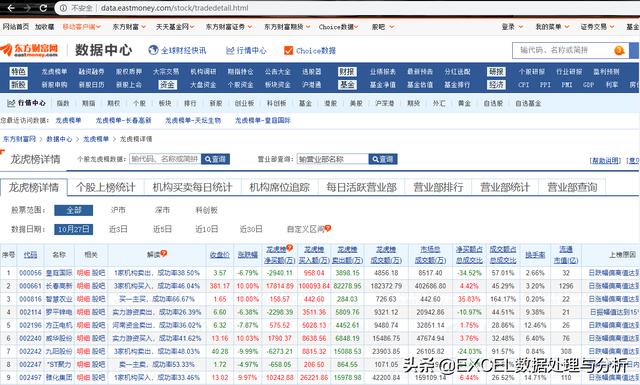Open recent link 龙虎榜单-长春高新
640x385 pixels.
123,120
